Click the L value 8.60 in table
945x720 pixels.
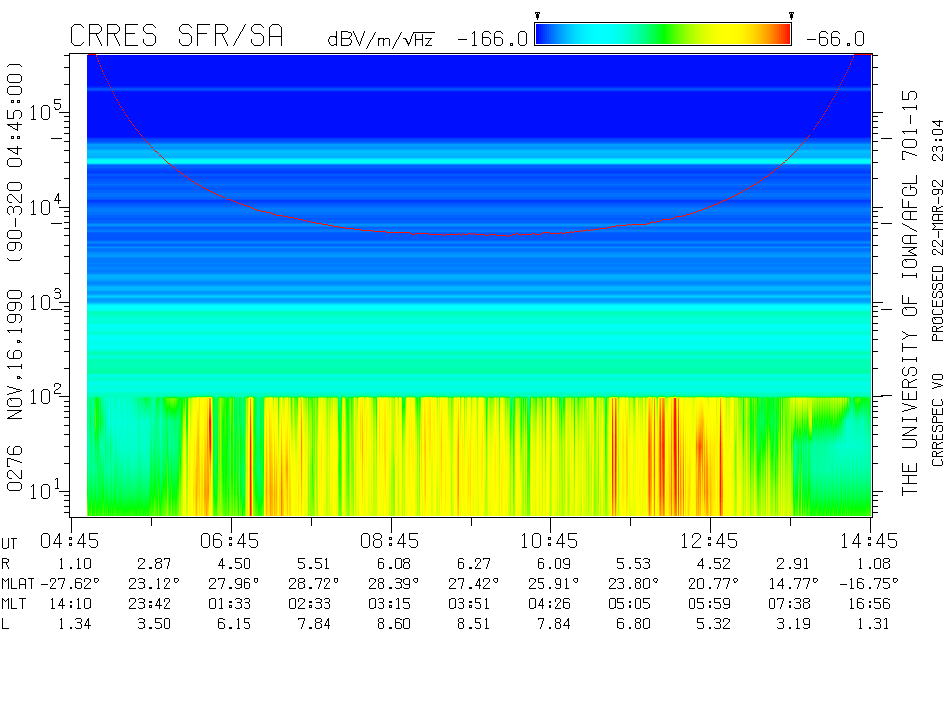[391, 625]
